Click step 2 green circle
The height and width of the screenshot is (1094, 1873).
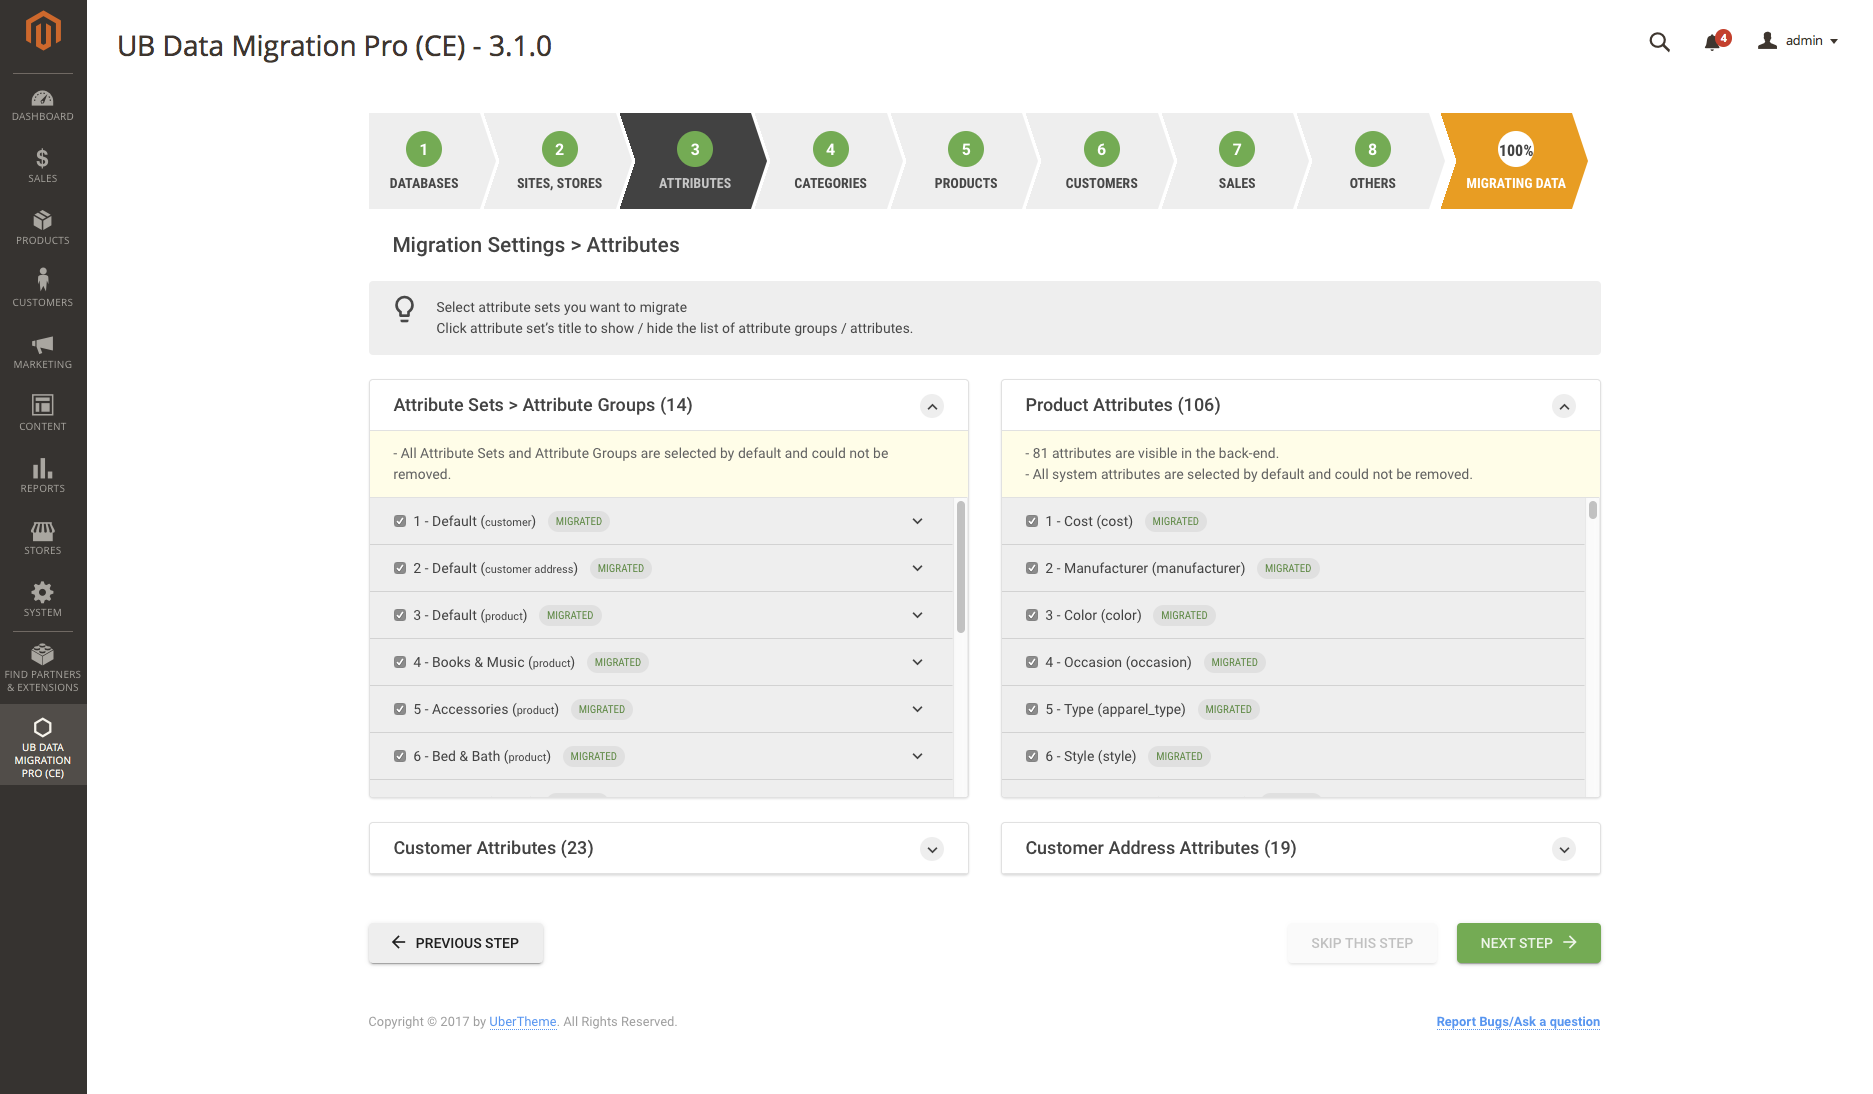(560, 150)
